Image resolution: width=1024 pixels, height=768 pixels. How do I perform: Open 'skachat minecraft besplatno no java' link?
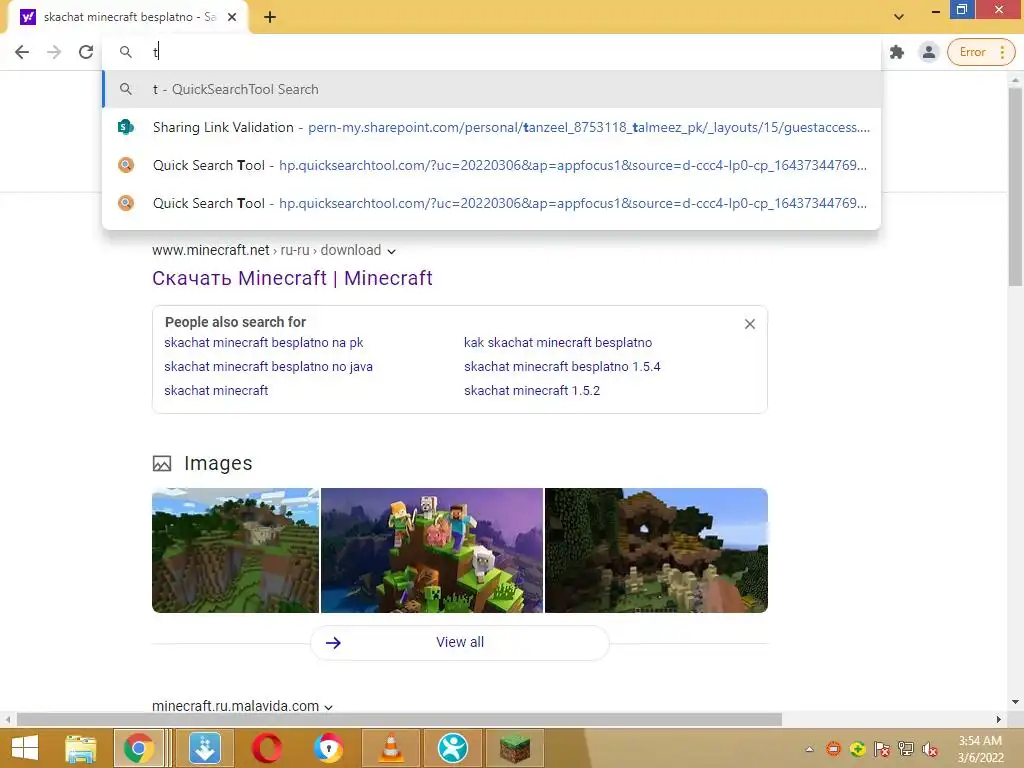point(268,367)
